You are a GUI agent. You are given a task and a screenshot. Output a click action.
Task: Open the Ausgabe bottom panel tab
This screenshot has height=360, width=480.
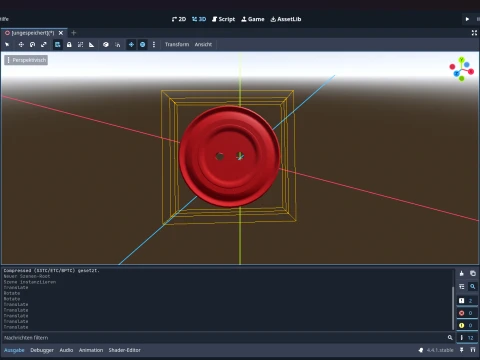click(14, 350)
